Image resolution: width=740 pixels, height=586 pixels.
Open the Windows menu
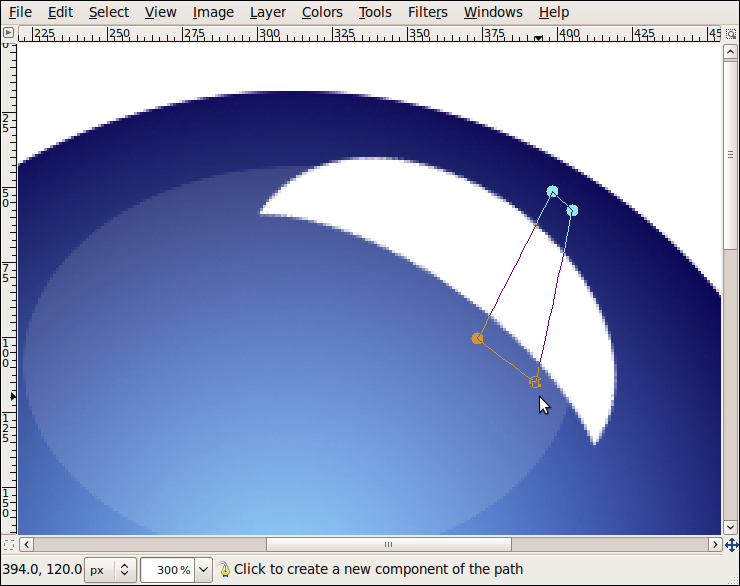coord(493,12)
